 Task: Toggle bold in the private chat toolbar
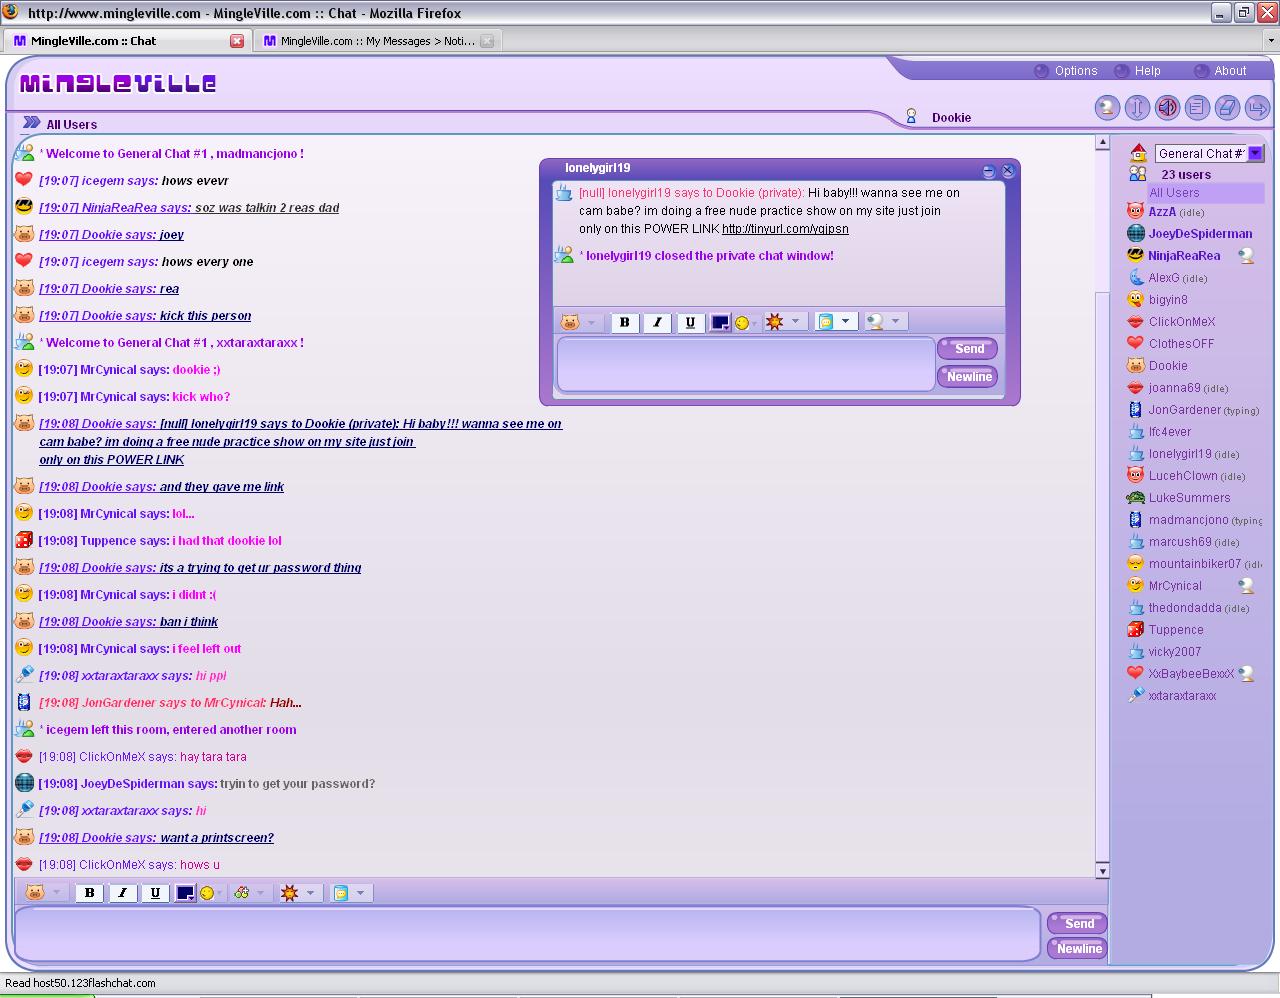click(x=625, y=322)
